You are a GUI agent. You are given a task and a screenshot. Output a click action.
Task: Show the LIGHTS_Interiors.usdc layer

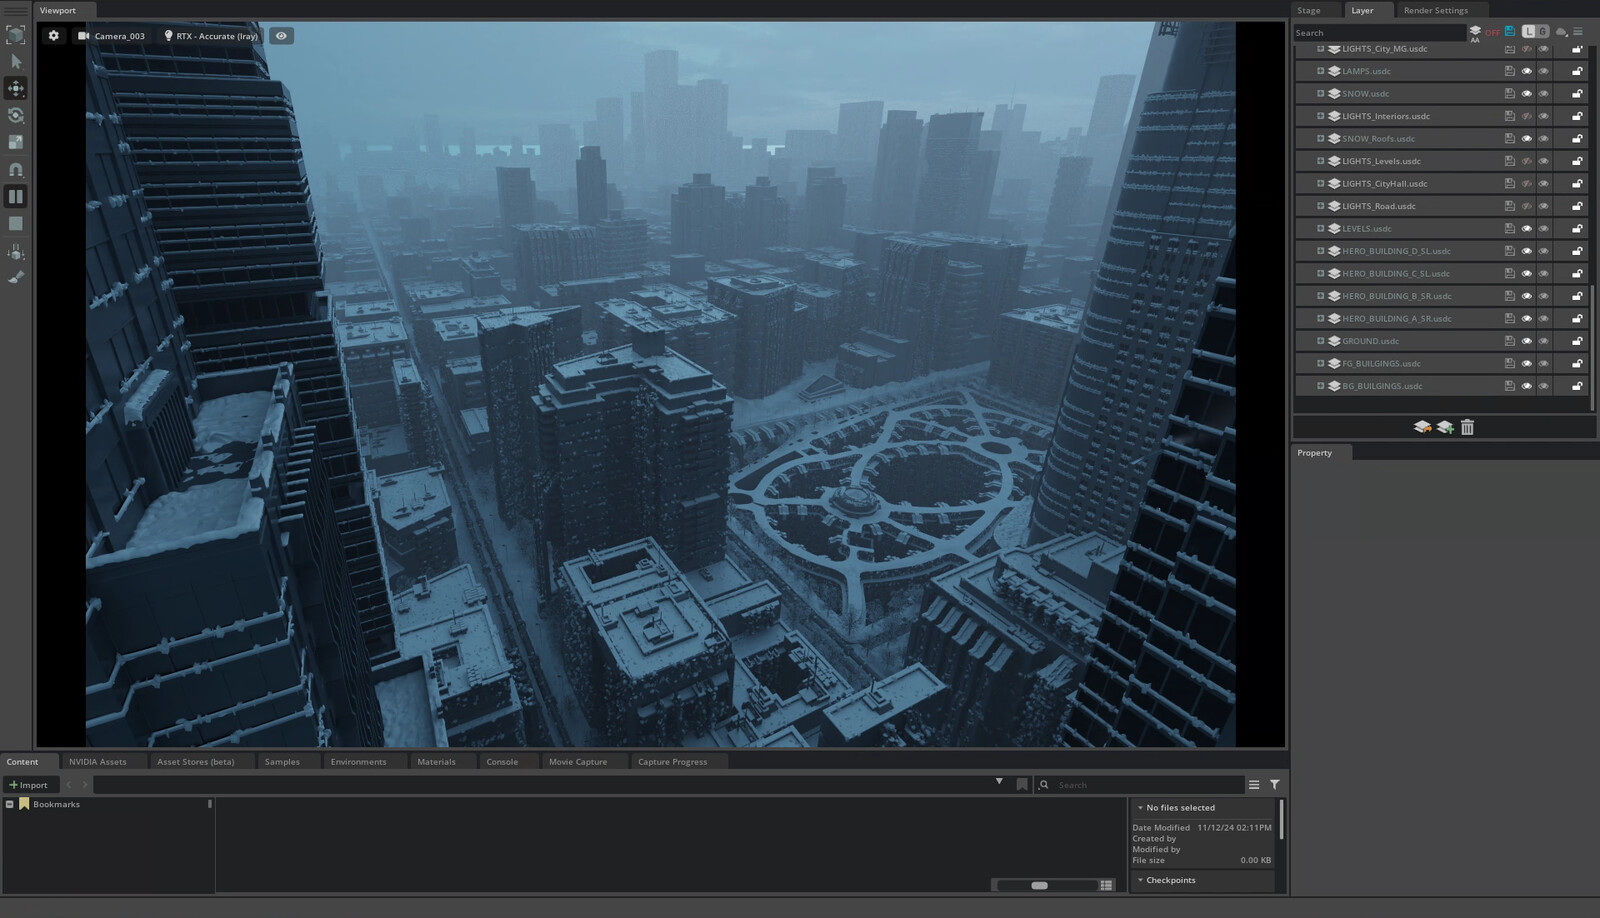(1527, 116)
